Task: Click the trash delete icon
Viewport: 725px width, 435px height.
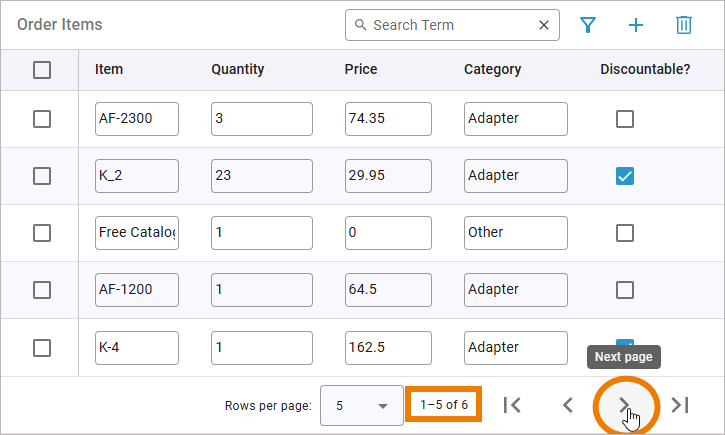Action: click(x=684, y=25)
